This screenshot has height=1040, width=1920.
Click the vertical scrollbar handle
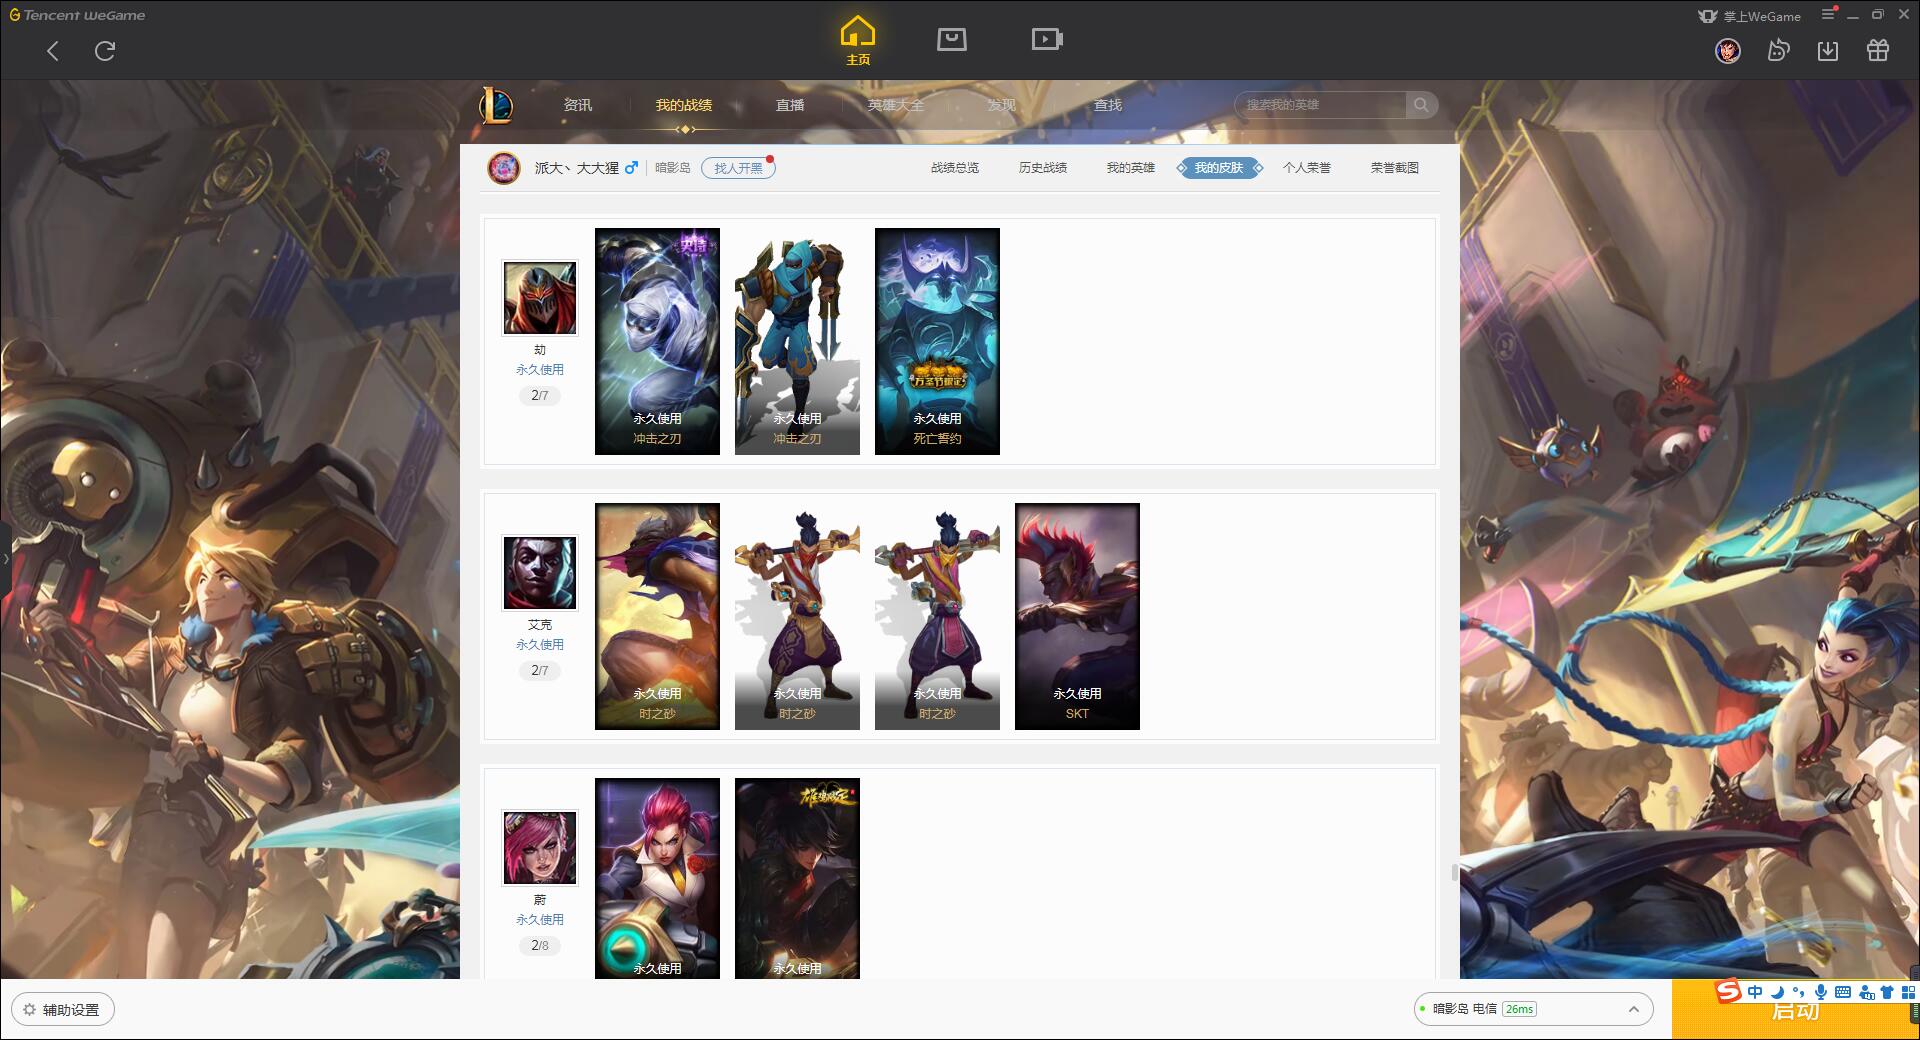[x=1455, y=872]
